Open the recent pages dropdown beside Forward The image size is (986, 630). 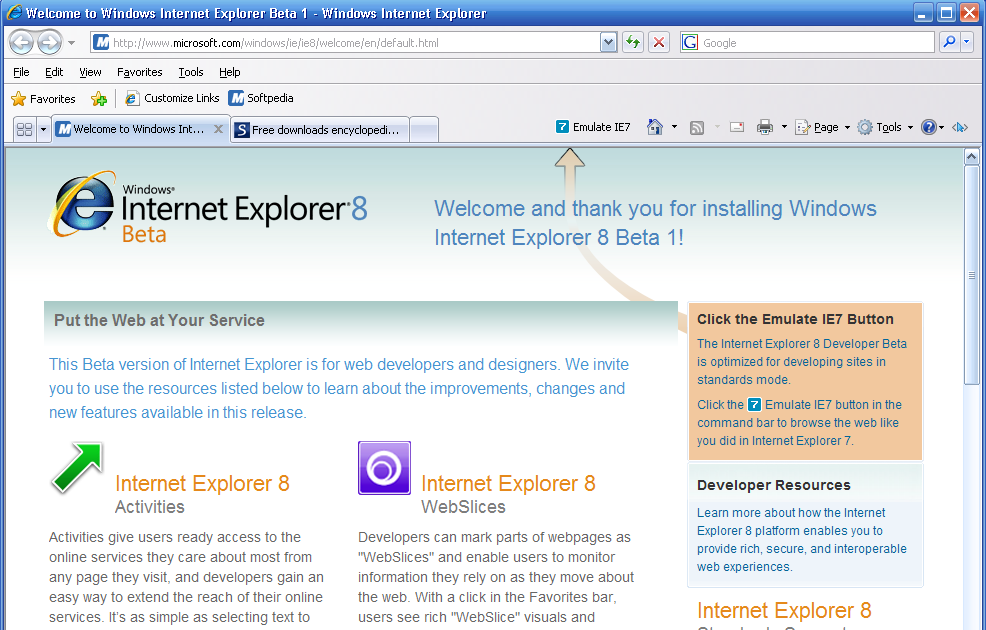[72, 43]
